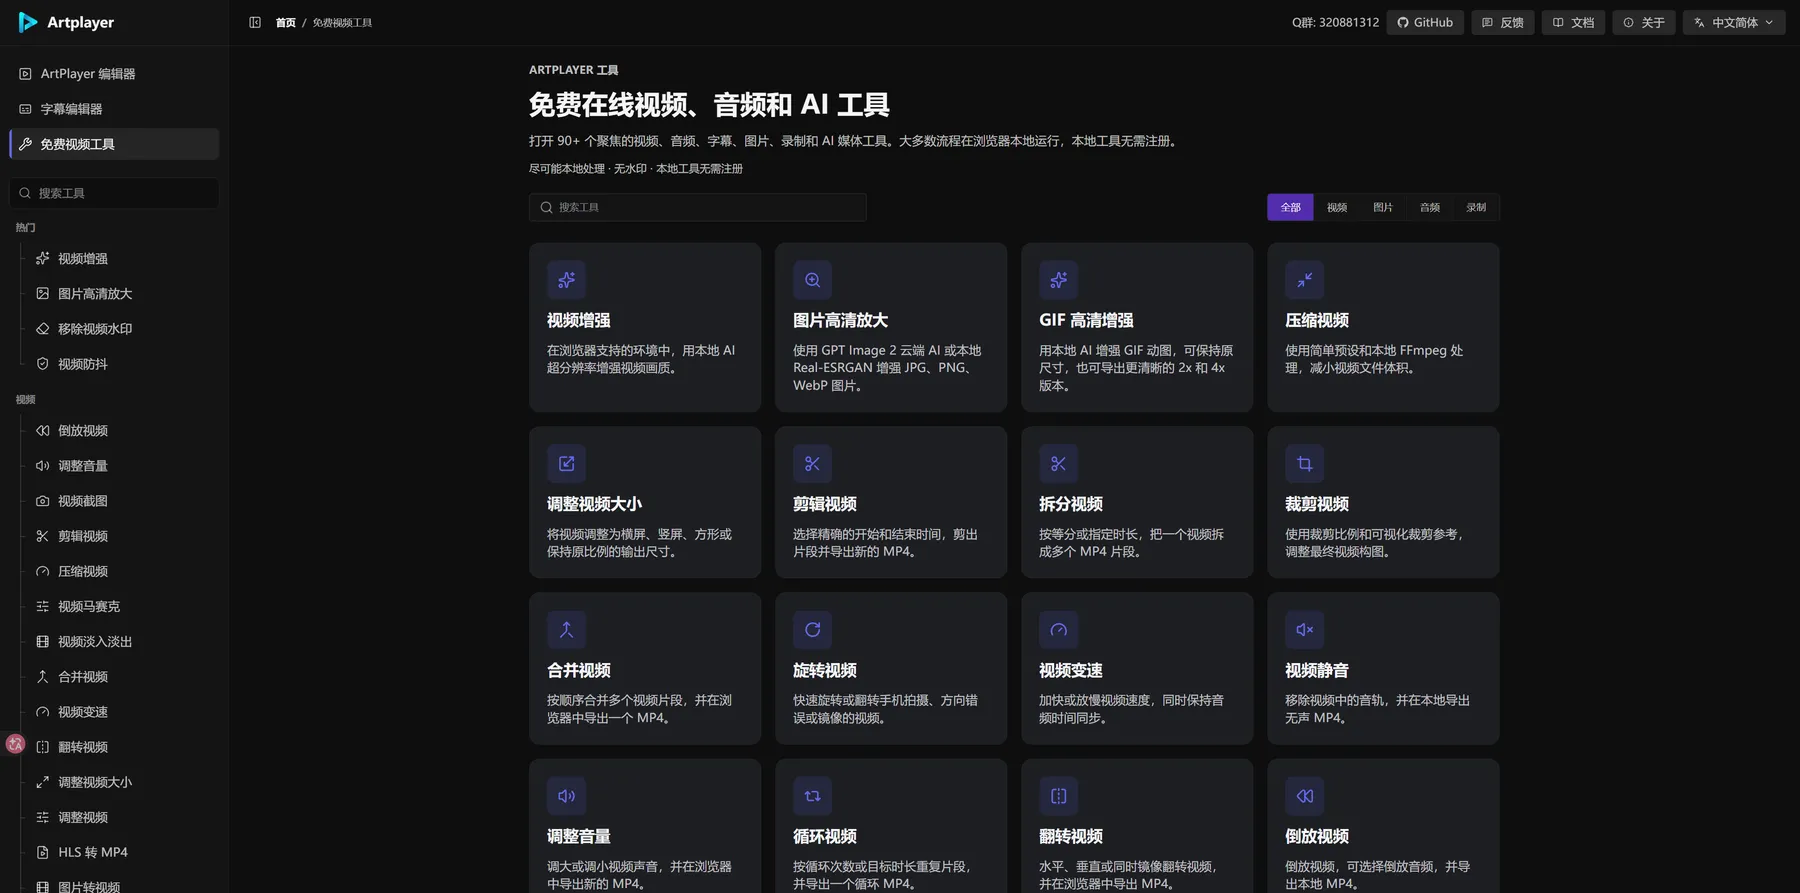The image size is (1800, 893).
Task: Click the 调整音量 sidebar speaker icon
Action: tap(42, 465)
